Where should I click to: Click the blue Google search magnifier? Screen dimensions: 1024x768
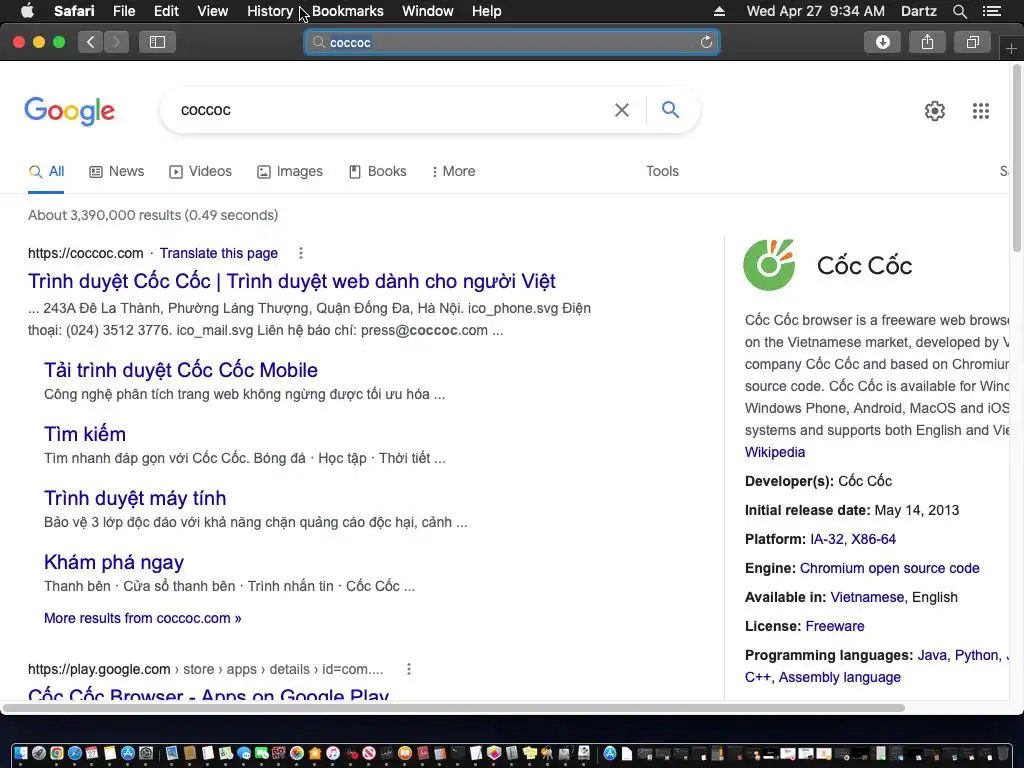coord(670,110)
